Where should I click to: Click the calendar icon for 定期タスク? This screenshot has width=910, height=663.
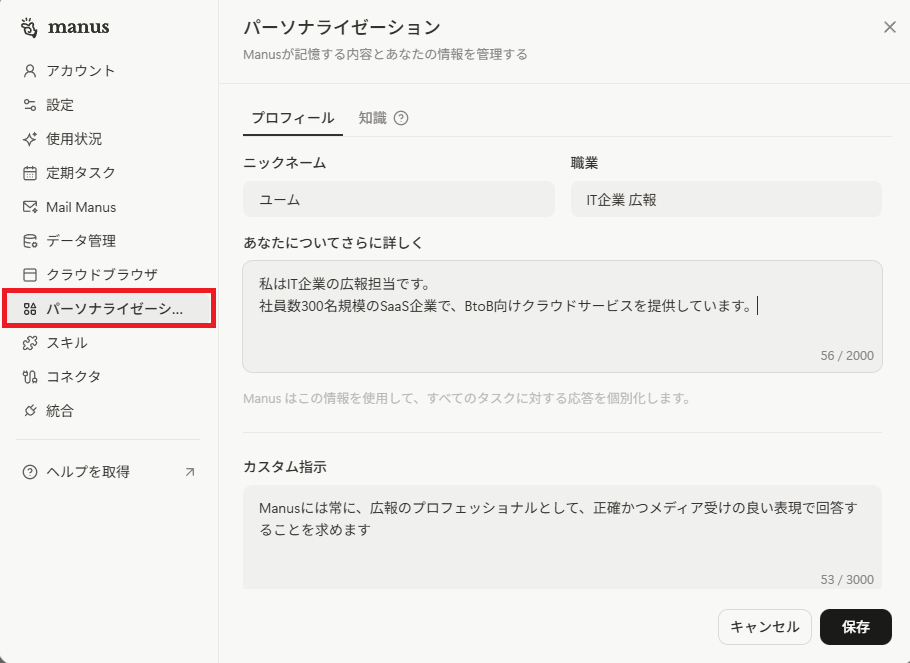[x=30, y=173]
